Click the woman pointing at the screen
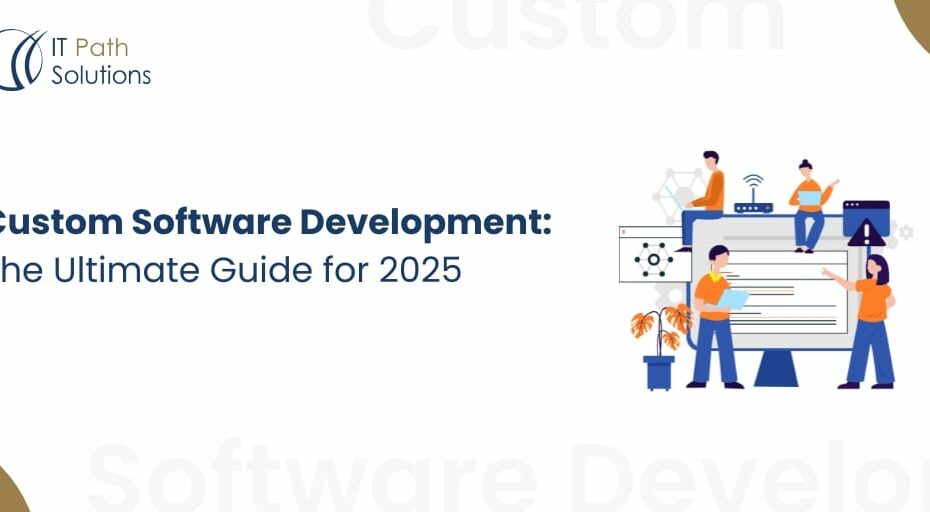 (870, 318)
